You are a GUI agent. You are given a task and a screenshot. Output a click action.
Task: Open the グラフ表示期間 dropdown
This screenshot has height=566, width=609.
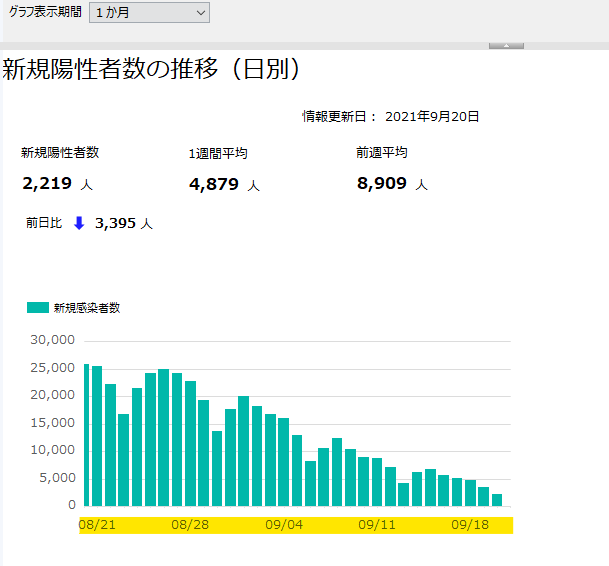point(149,13)
